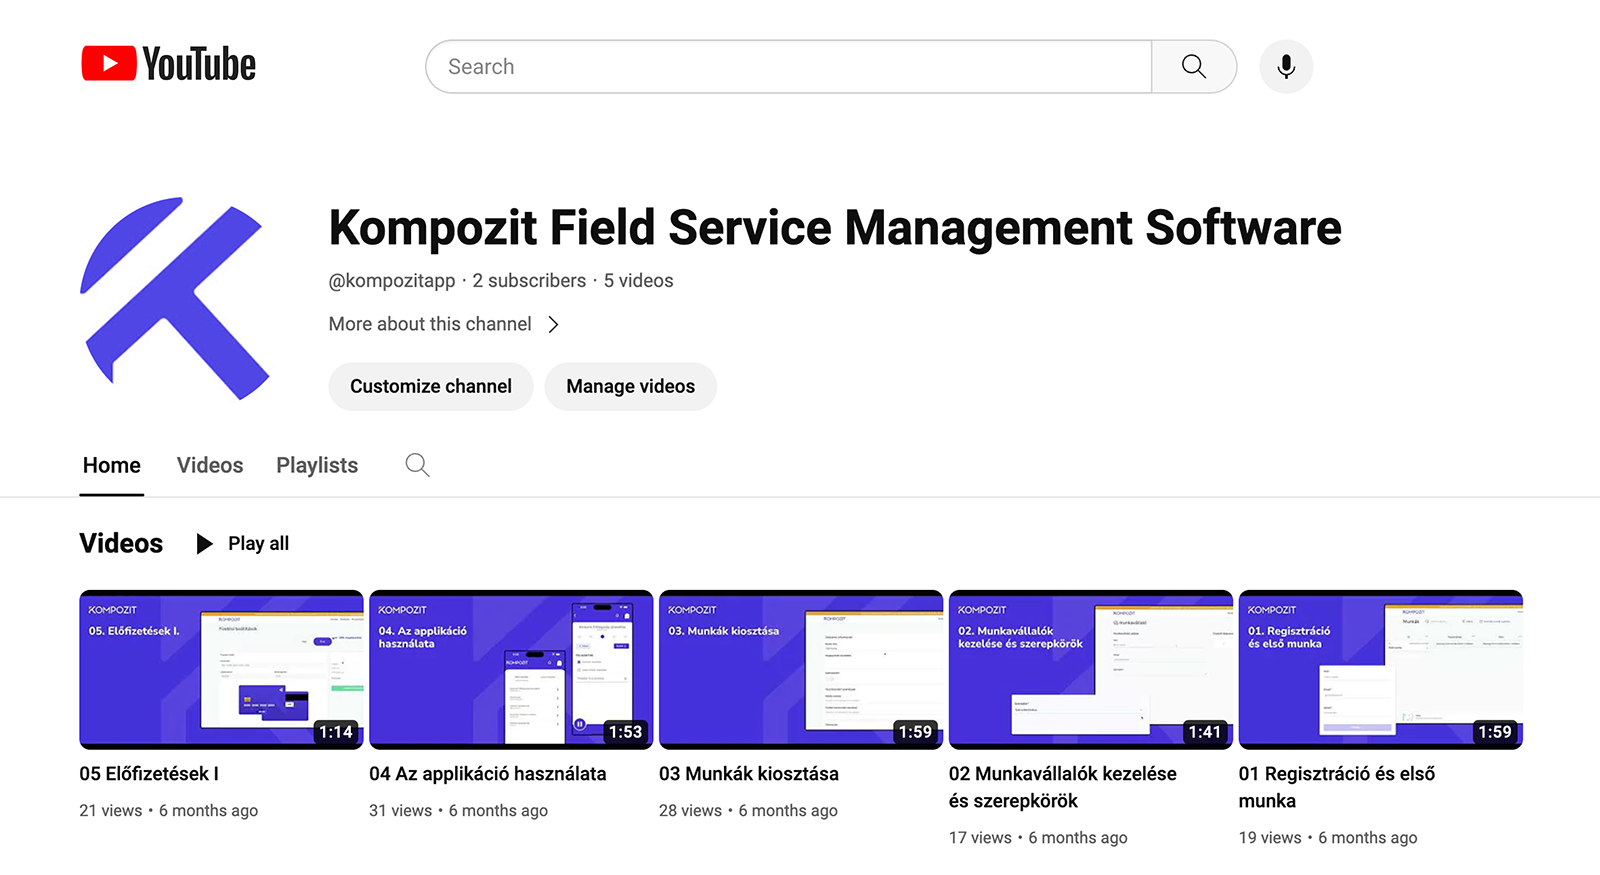Click 21 views • 6 months ago
Image resolution: width=1600 pixels, height=875 pixels.
pos(169,811)
